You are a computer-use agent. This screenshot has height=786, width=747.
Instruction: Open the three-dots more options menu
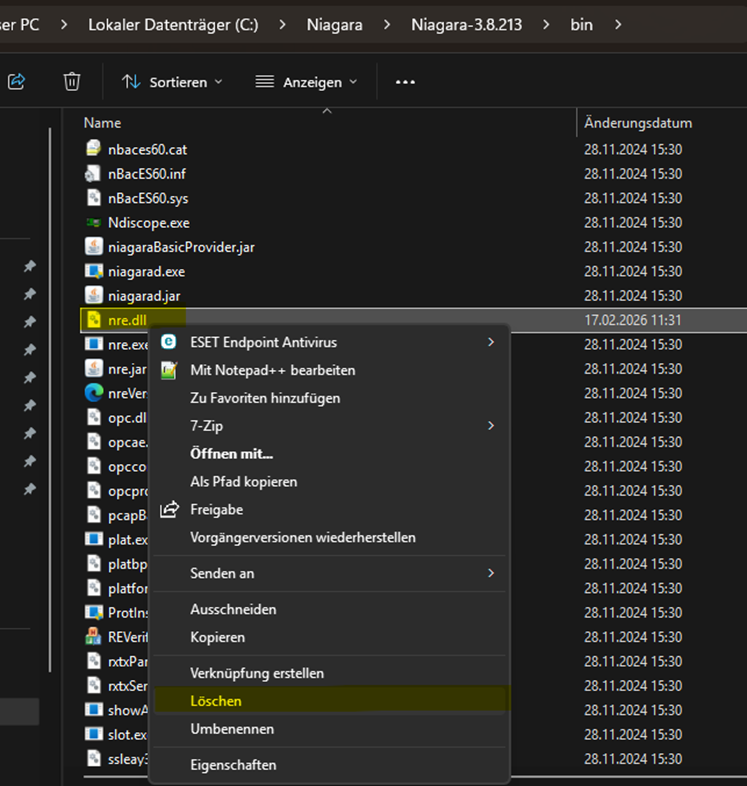(x=405, y=82)
